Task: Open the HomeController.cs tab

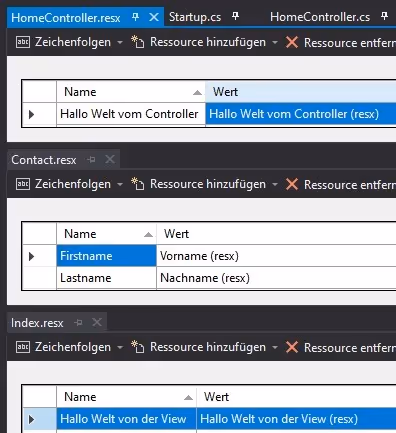Action: click(320, 17)
